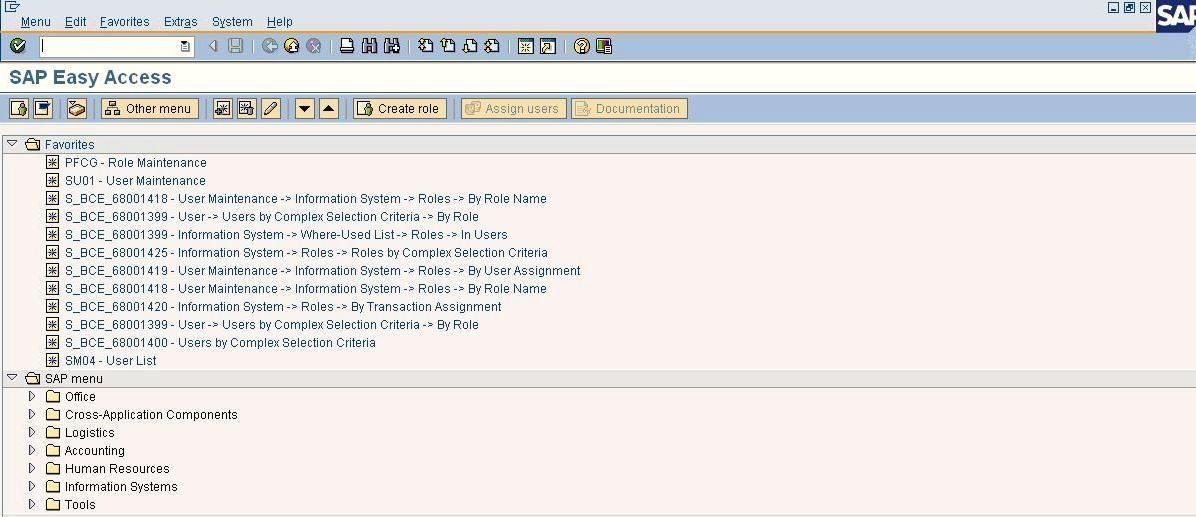This screenshot has height=517, width=1196.
Task: Select S_BCE_68001420 By Transaction Assignment favorite
Action: (283, 307)
